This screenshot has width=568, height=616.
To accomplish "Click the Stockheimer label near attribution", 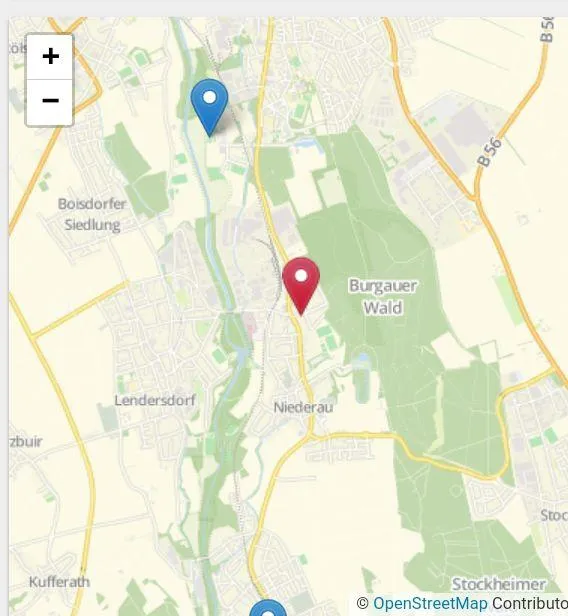I will (x=499, y=584).
